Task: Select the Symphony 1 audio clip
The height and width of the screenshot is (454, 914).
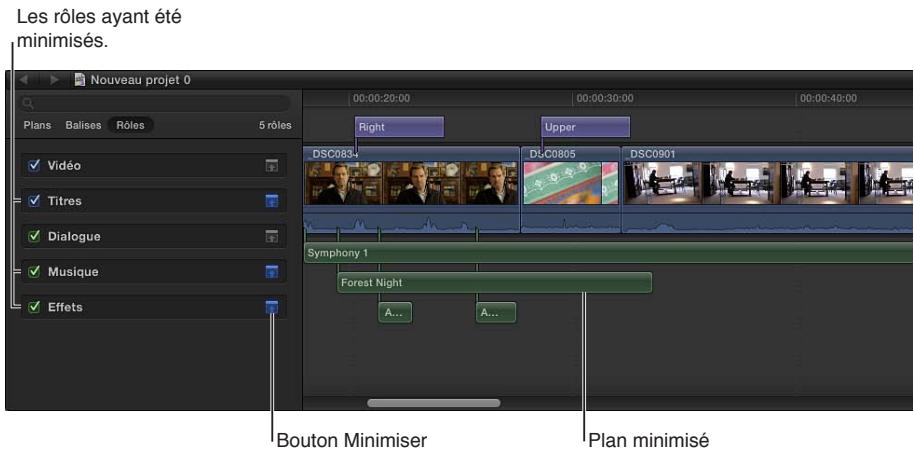Action: click(x=609, y=254)
